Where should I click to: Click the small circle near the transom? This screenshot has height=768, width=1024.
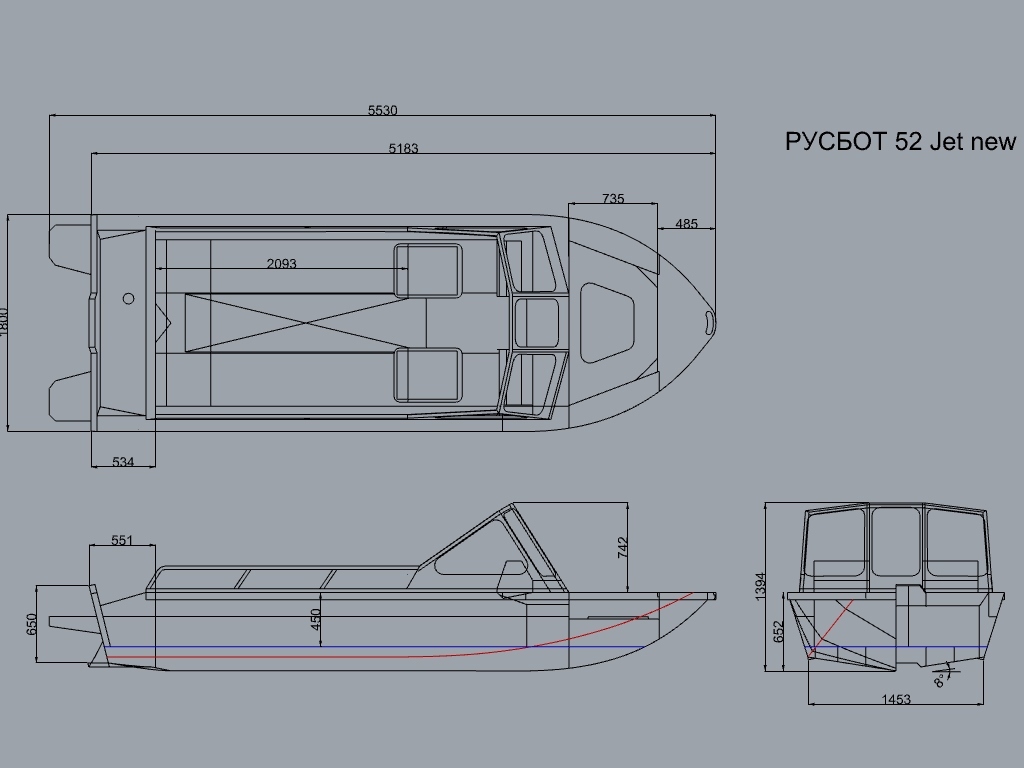129,298
